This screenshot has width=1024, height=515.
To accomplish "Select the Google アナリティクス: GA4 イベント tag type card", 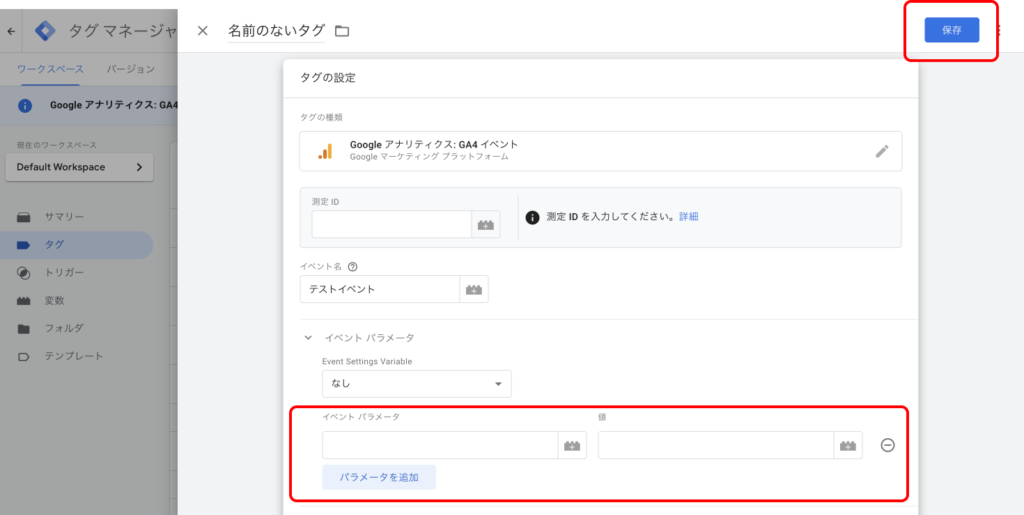I will point(600,151).
